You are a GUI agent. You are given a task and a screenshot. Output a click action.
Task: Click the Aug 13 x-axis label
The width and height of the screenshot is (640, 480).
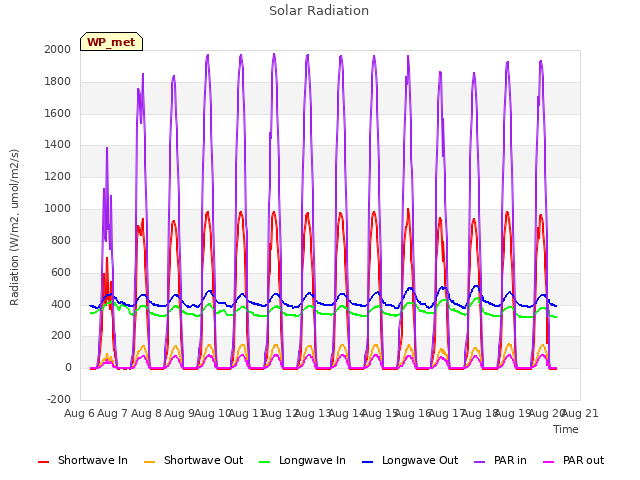click(x=313, y=413)
